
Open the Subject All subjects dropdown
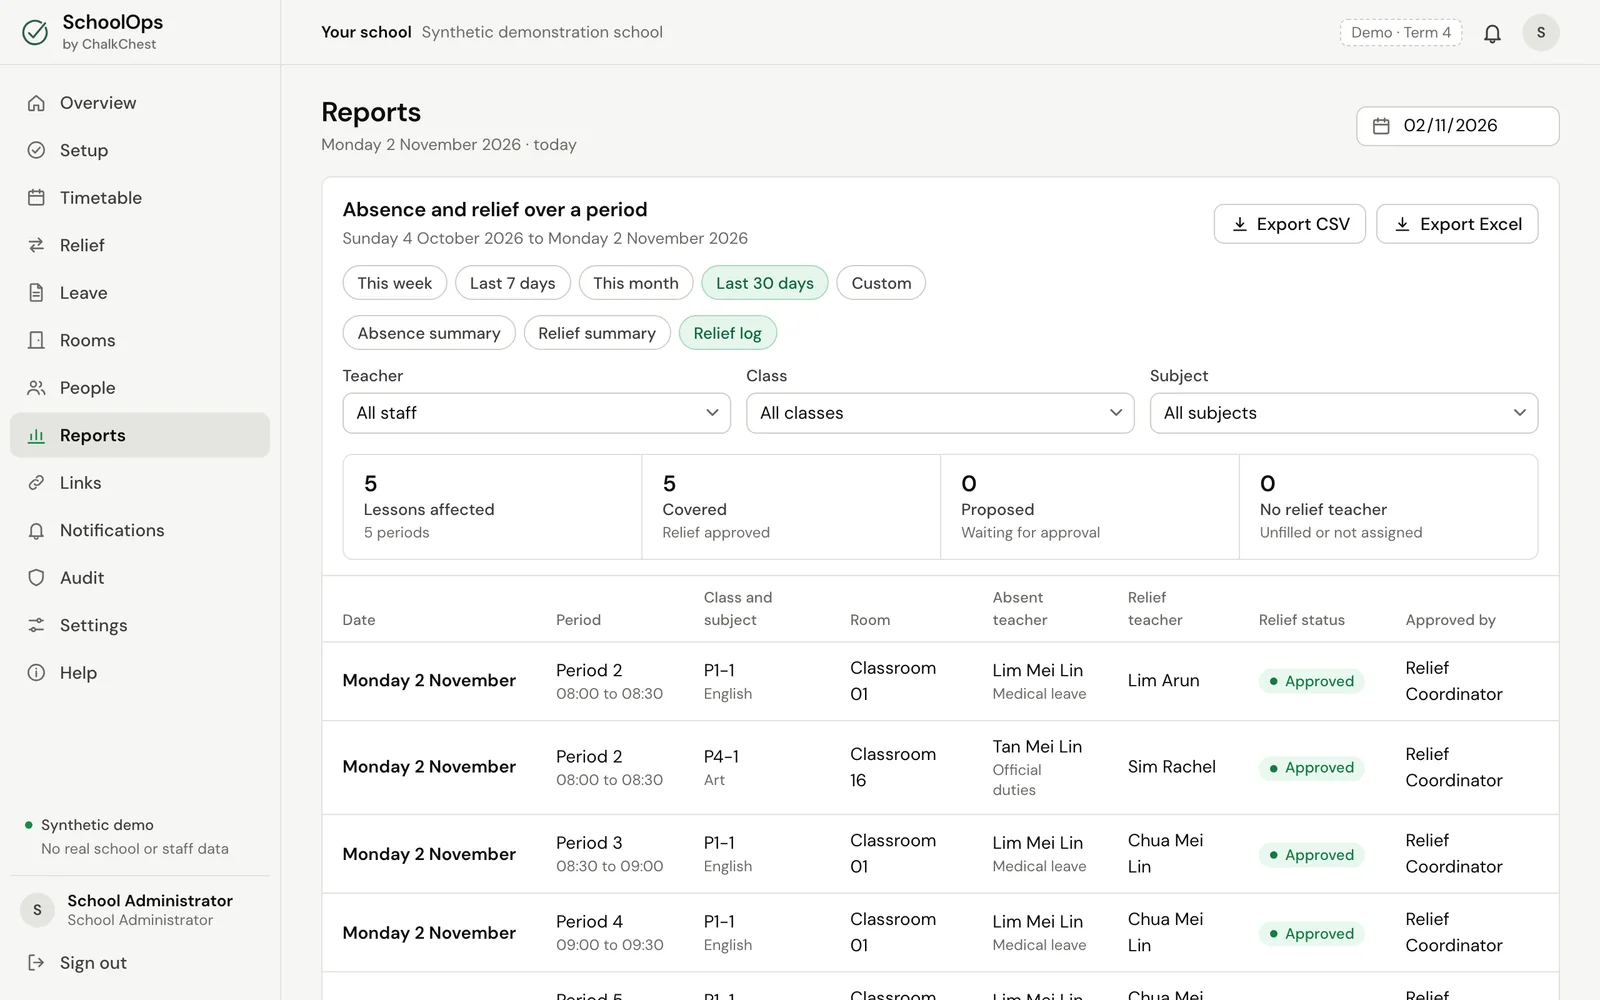(x=1344, y=413)
